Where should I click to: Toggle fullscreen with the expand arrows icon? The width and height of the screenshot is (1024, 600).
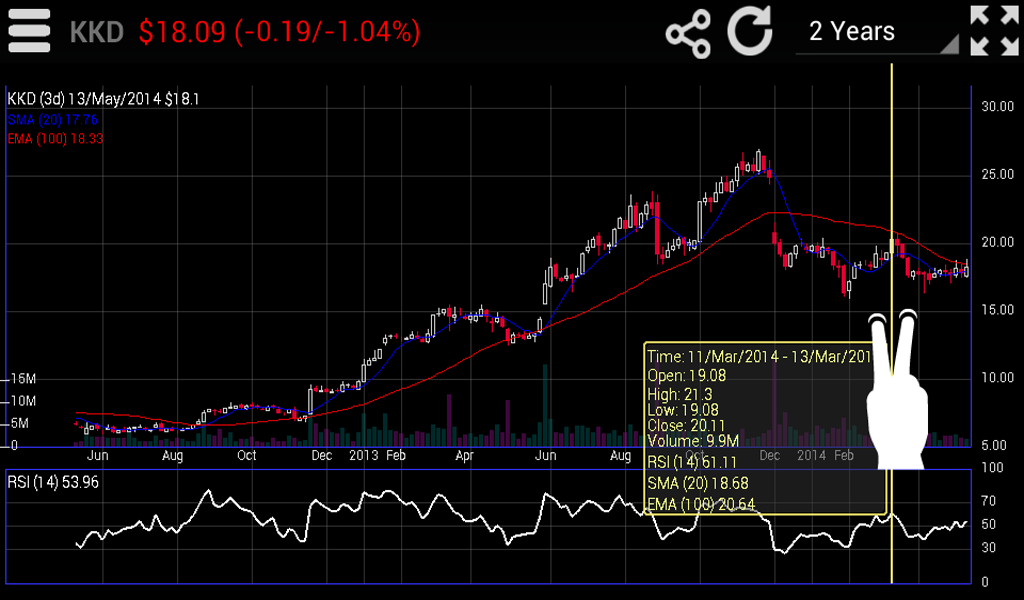(993, 31)
